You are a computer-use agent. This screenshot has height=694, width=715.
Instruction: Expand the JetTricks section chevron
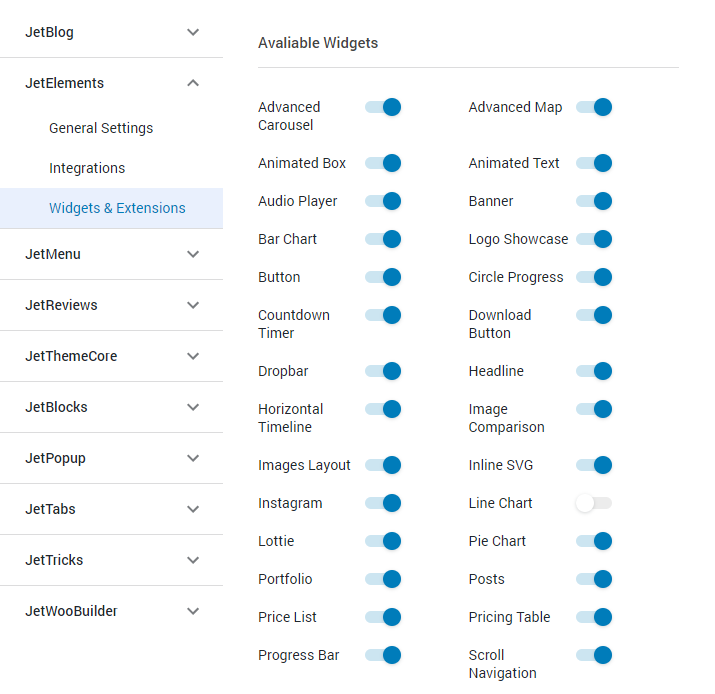coord(193,560)
